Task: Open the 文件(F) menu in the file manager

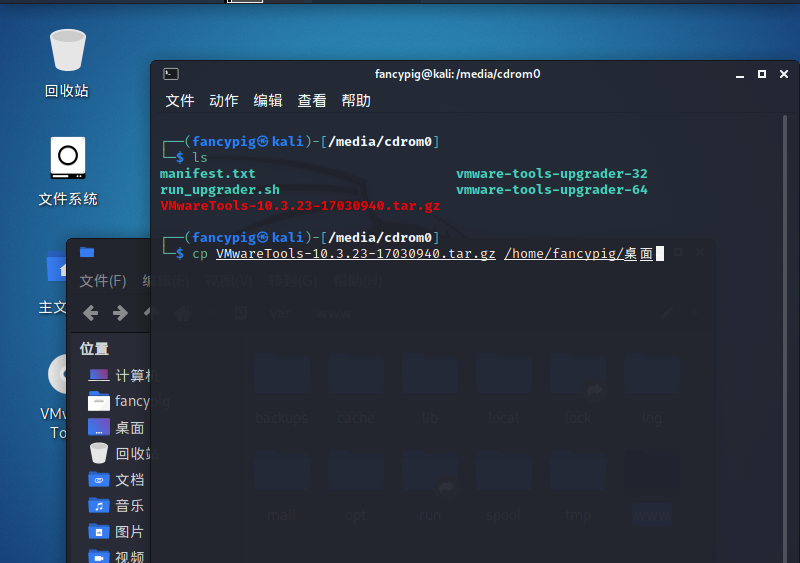Action: point(103,281)
